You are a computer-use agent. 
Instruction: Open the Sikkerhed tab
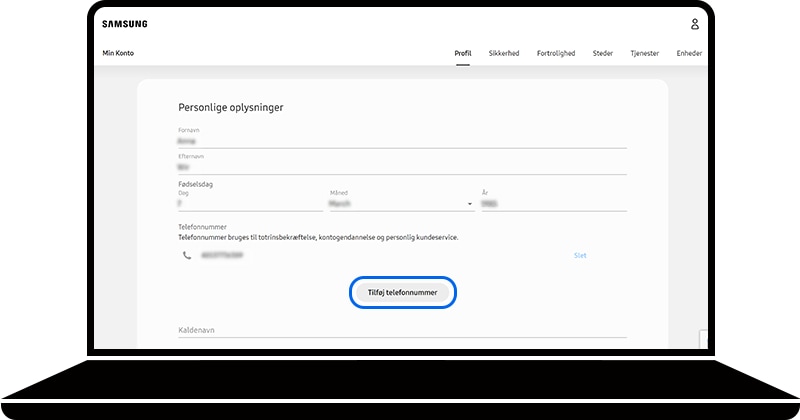click(x=504, y=53)
